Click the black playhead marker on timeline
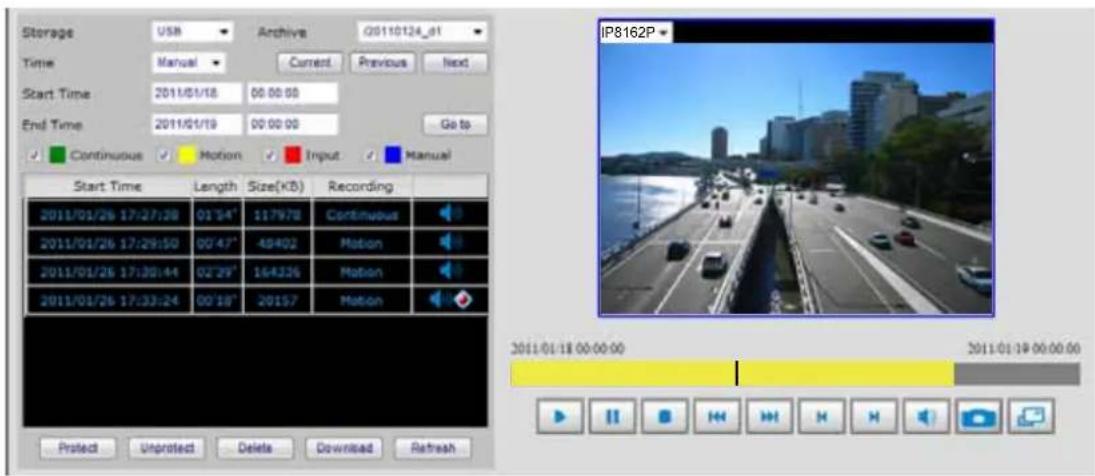 736,373
